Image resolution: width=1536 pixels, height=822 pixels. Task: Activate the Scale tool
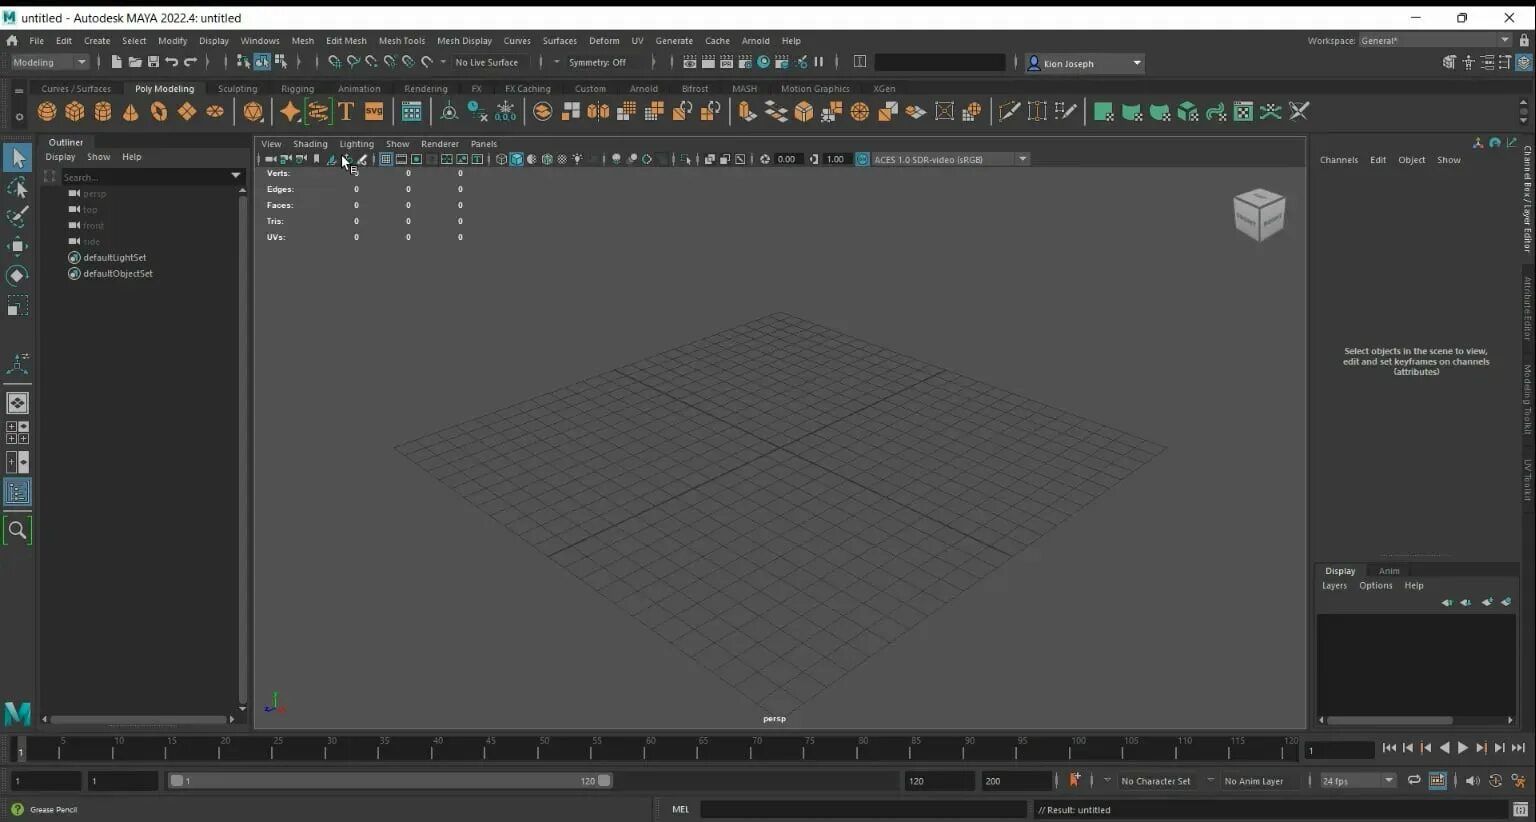tap(17, 306)
